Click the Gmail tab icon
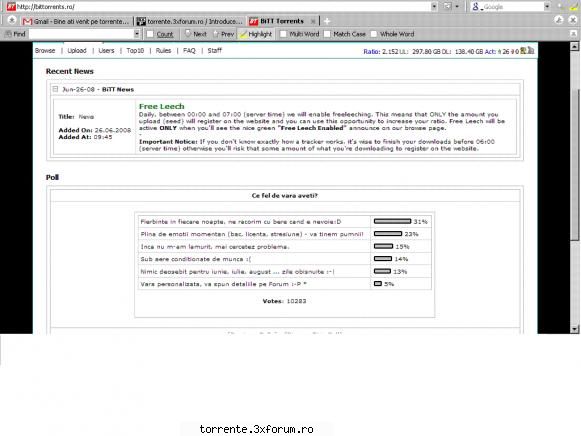The image size is (581, 436). pyautogui.click(x=27, y=21)
